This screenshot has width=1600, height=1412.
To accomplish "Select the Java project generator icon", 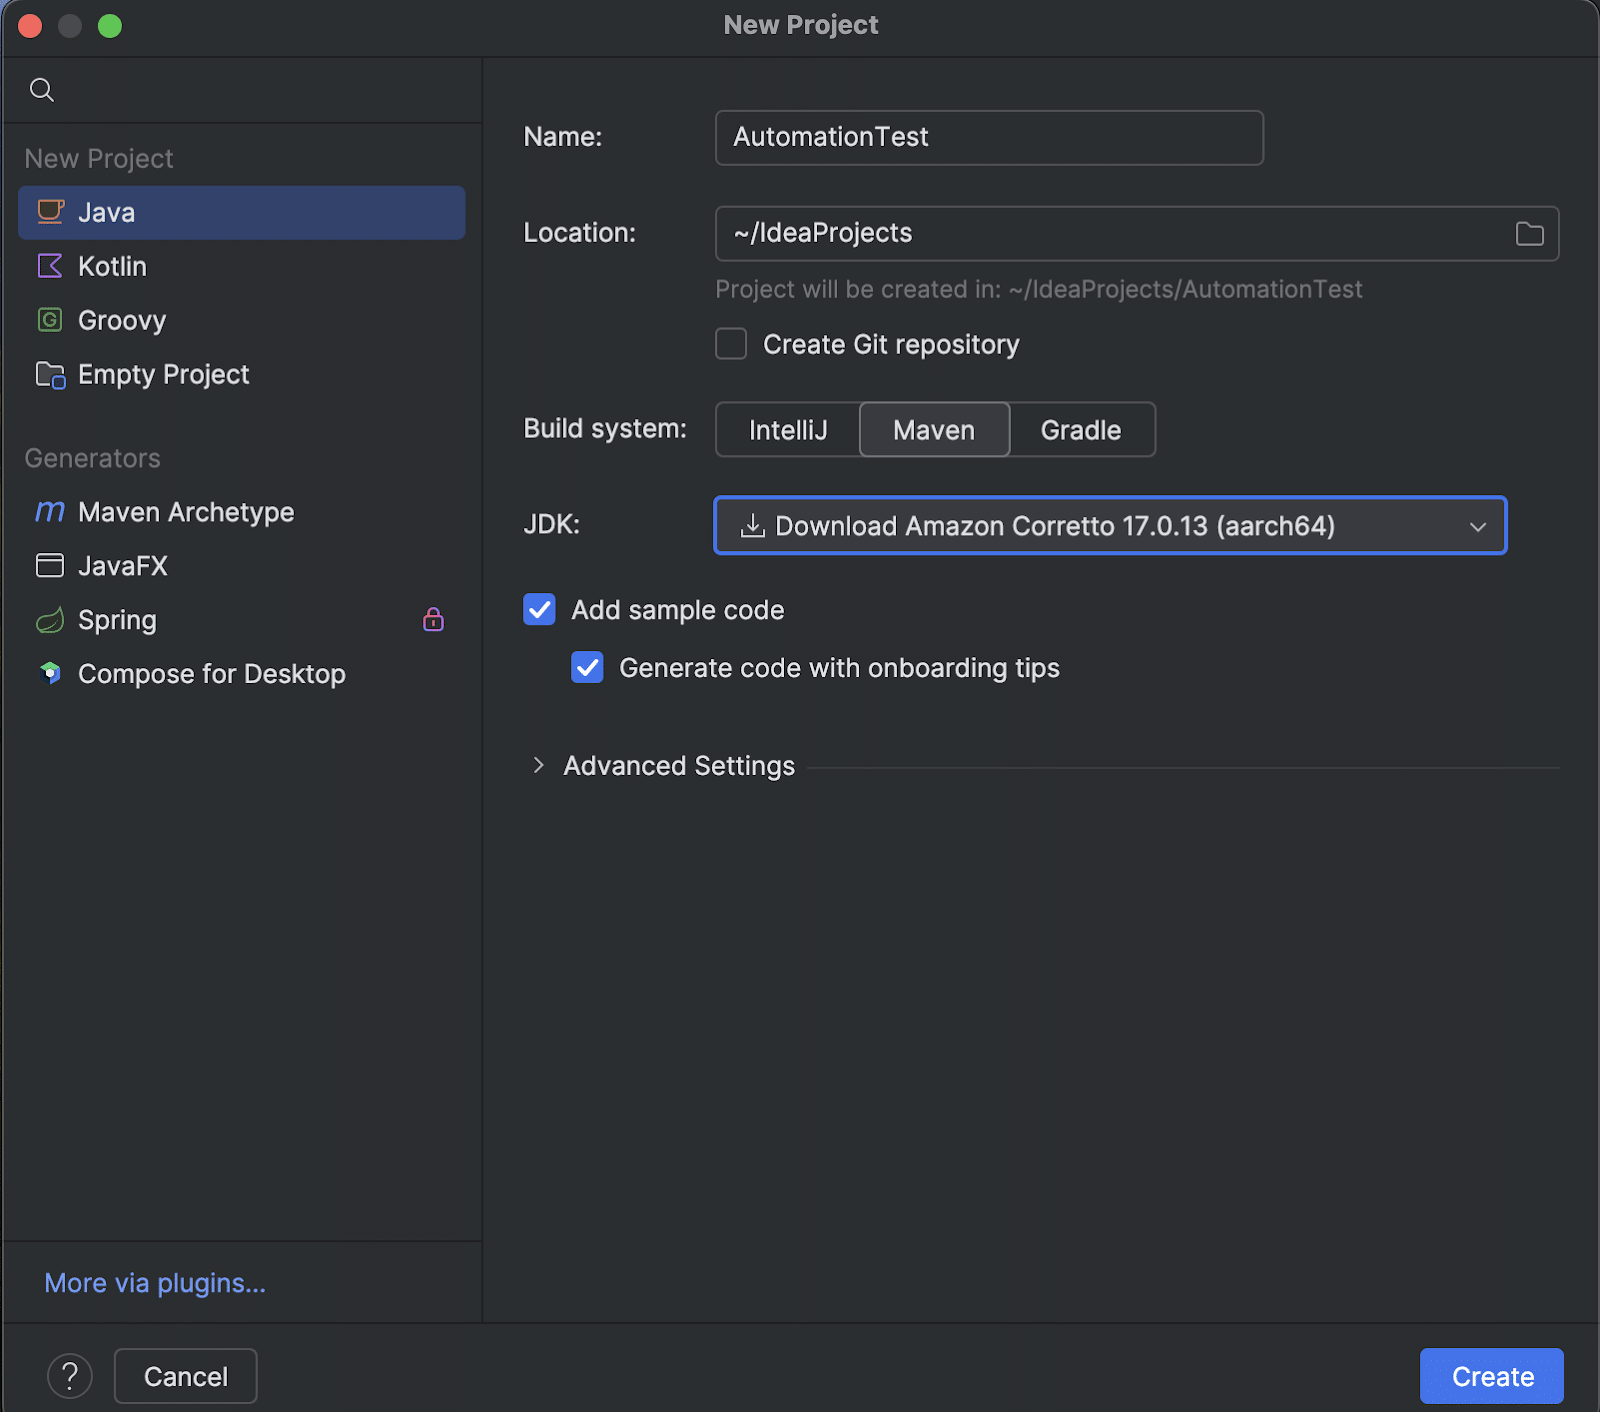I will click(50, 212).
